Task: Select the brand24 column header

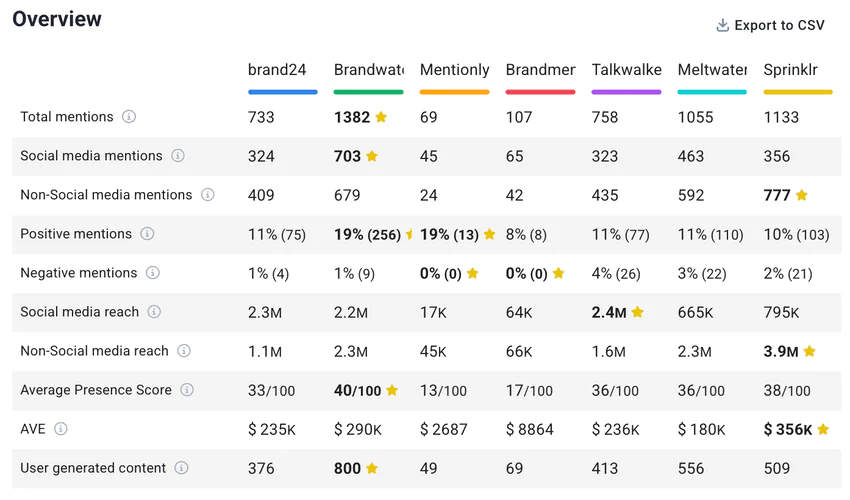Action: (x=277, y=70)
